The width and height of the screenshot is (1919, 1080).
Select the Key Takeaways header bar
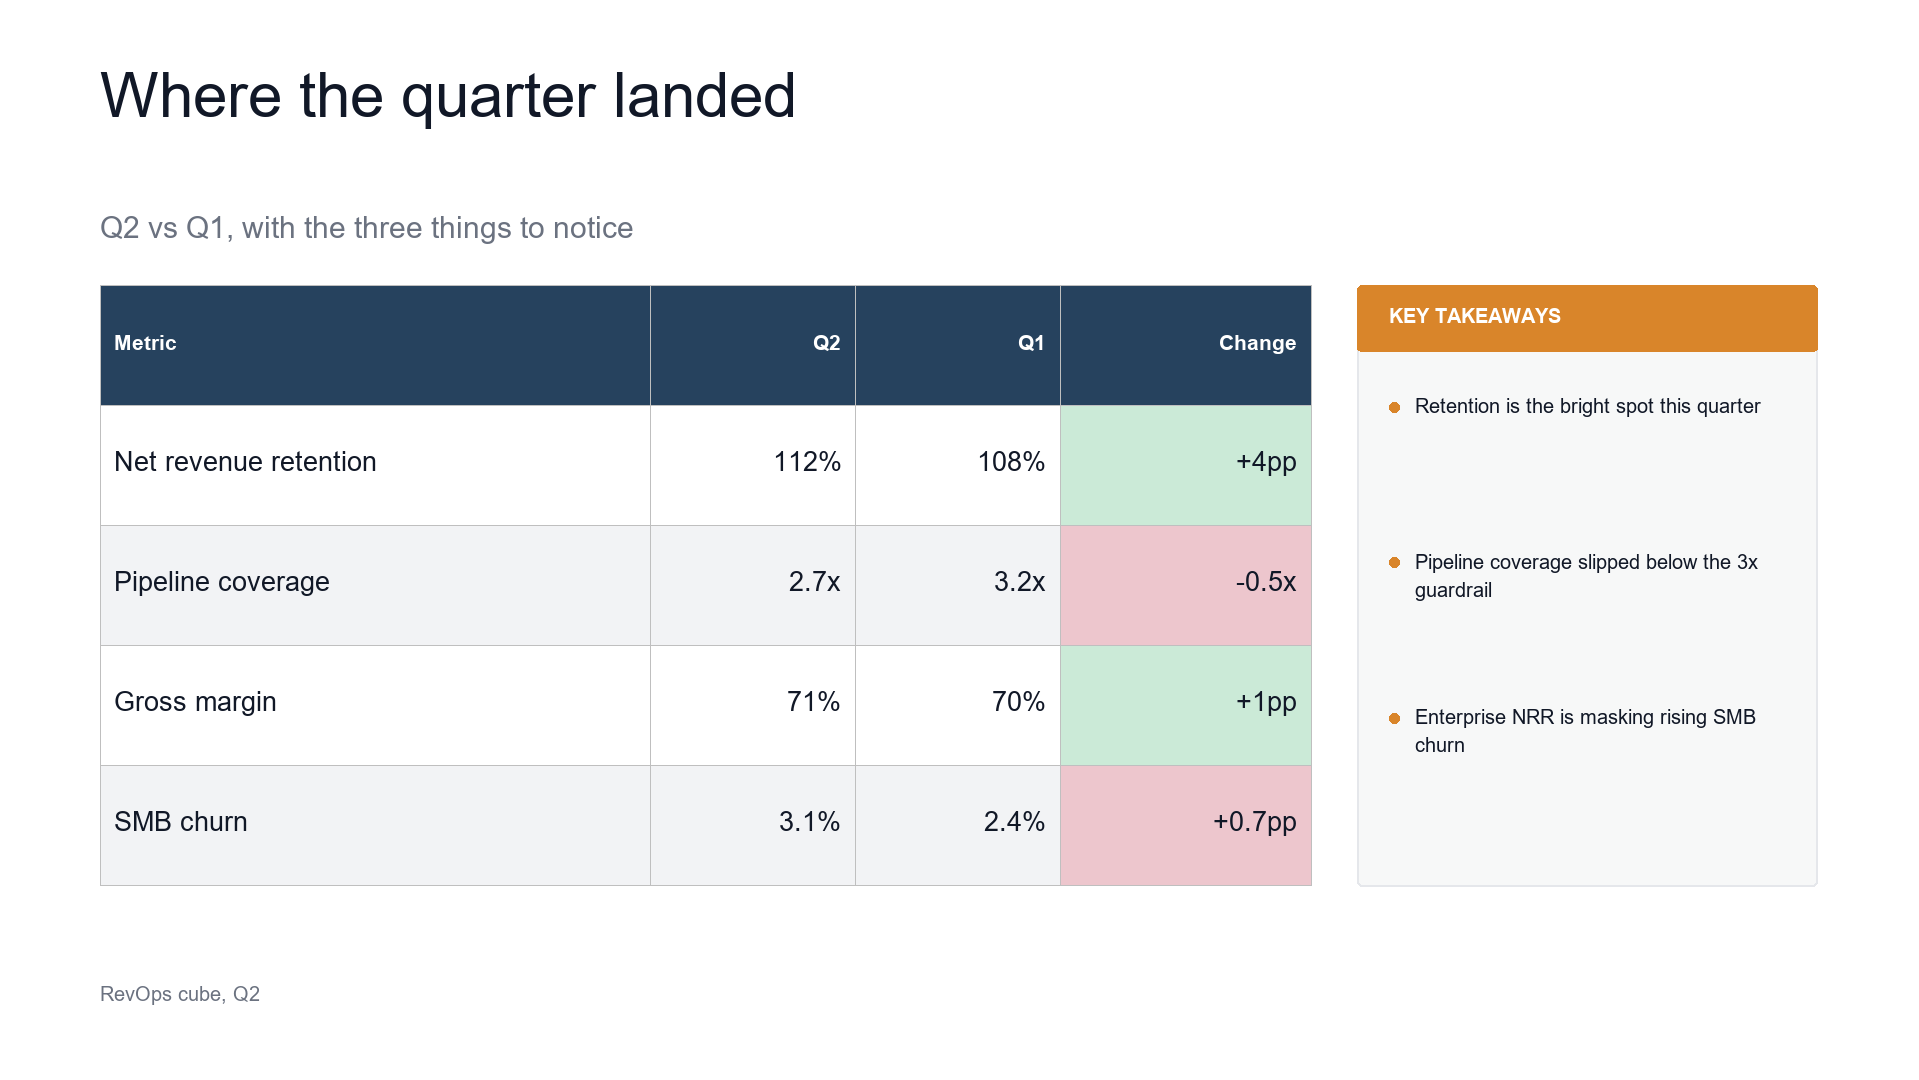tap(1587, 318)
